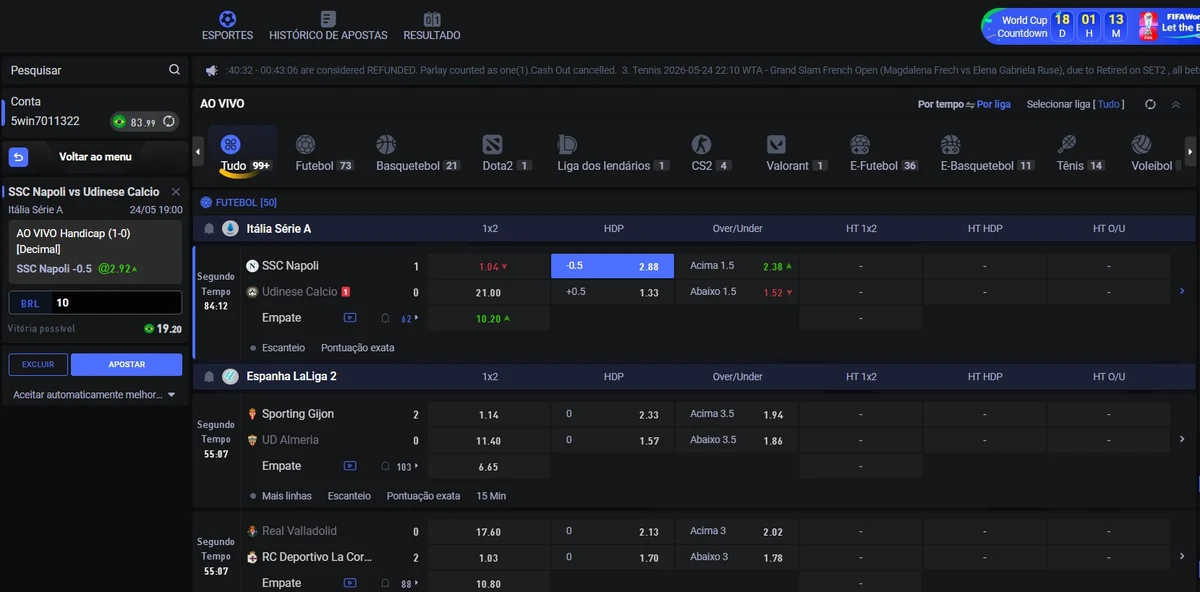Image resolution: width=1200 pixels, height=592 pixels.
Task: Select the Tênis filter
Action: [1080, 153]
